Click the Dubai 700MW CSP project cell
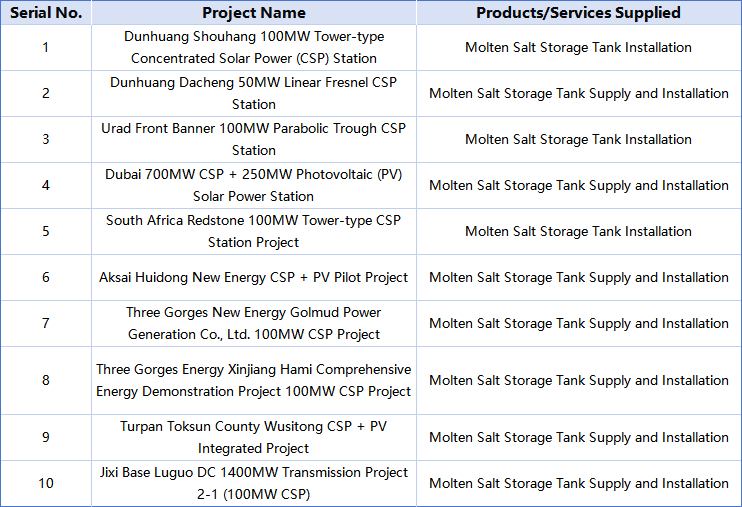 click(253, 185)
